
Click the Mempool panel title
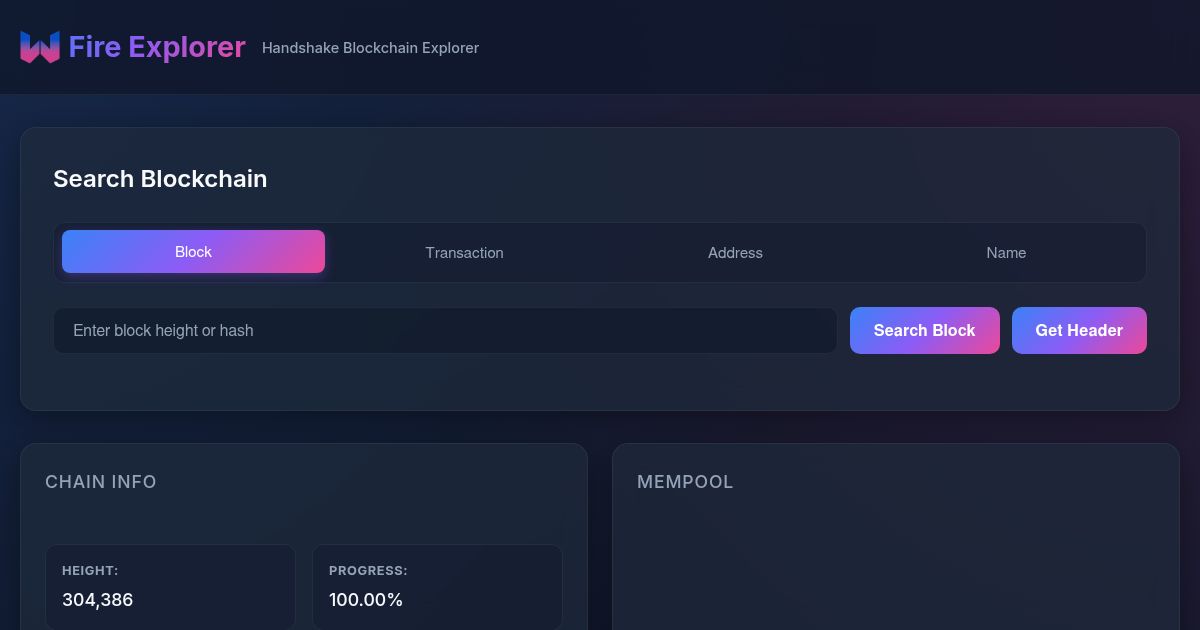pyautogui.click(x=685, y=482)
